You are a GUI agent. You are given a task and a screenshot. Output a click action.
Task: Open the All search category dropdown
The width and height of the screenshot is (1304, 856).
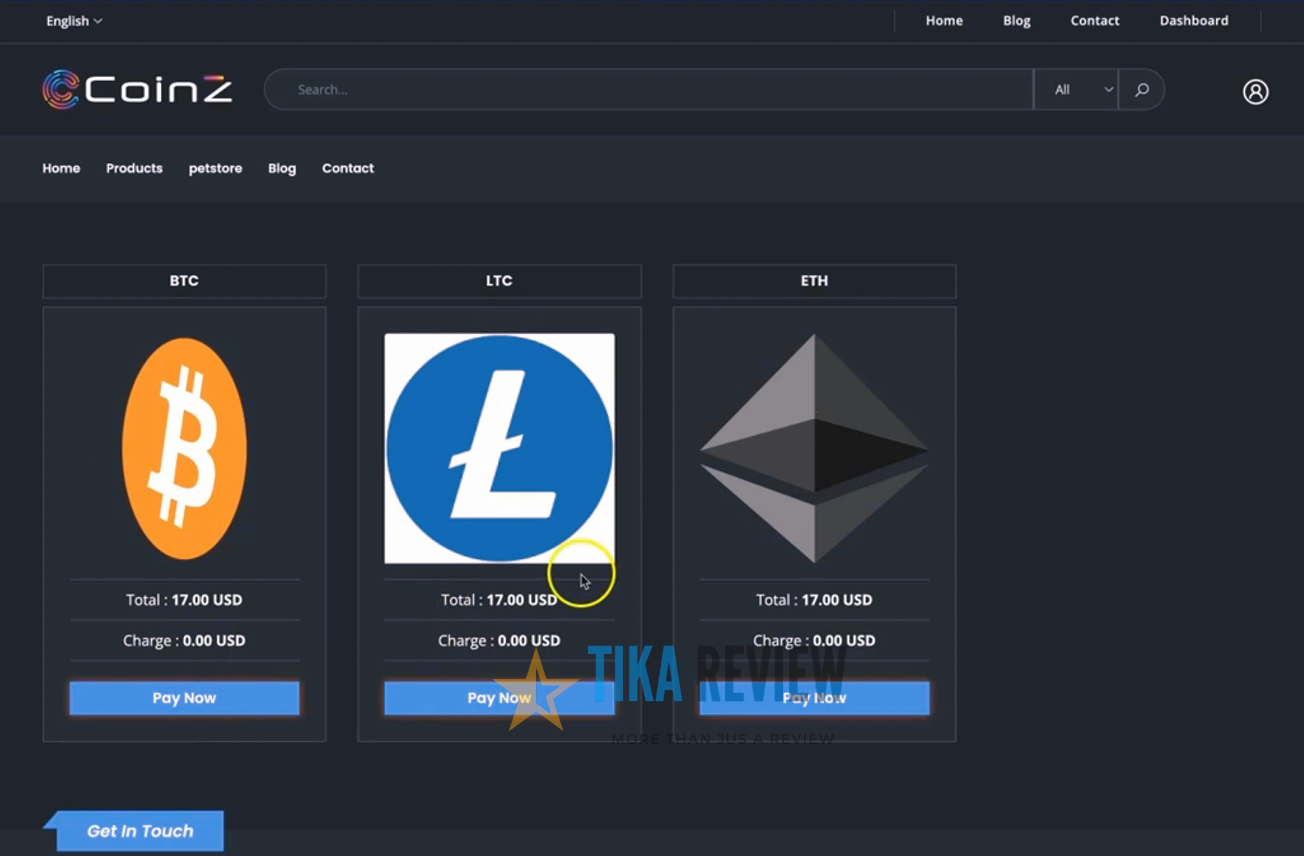[x=1076, y=89]
